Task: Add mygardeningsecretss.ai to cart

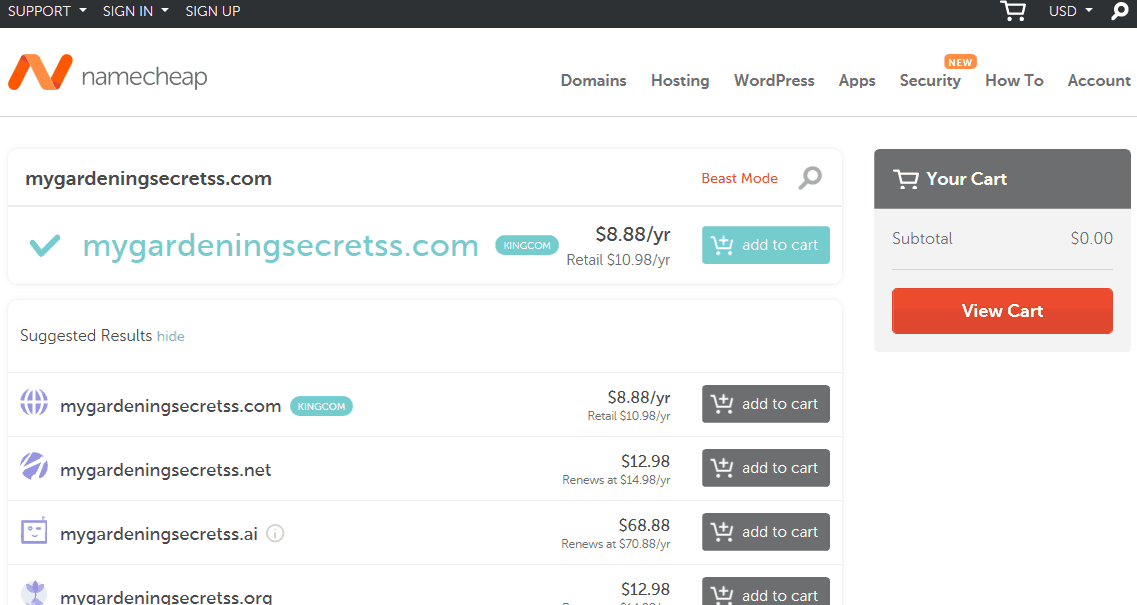Action: click(766, 532)
